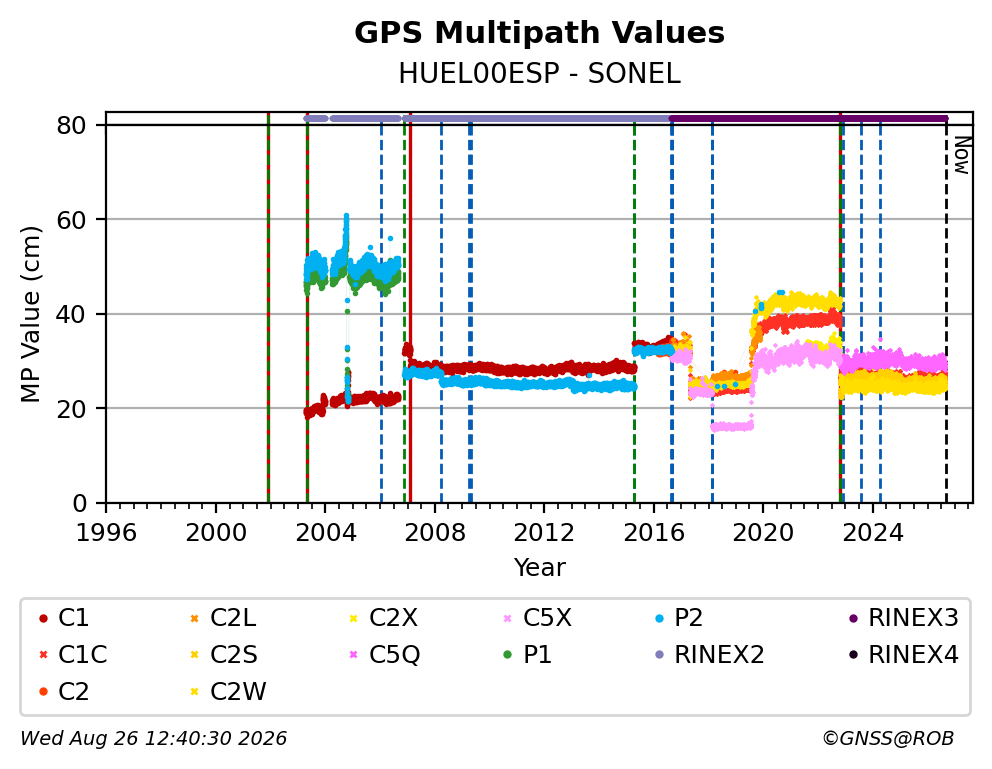Select the RINEX3 legend entry
The height and width of the screenshot is (769, 992).
(903, 618)
